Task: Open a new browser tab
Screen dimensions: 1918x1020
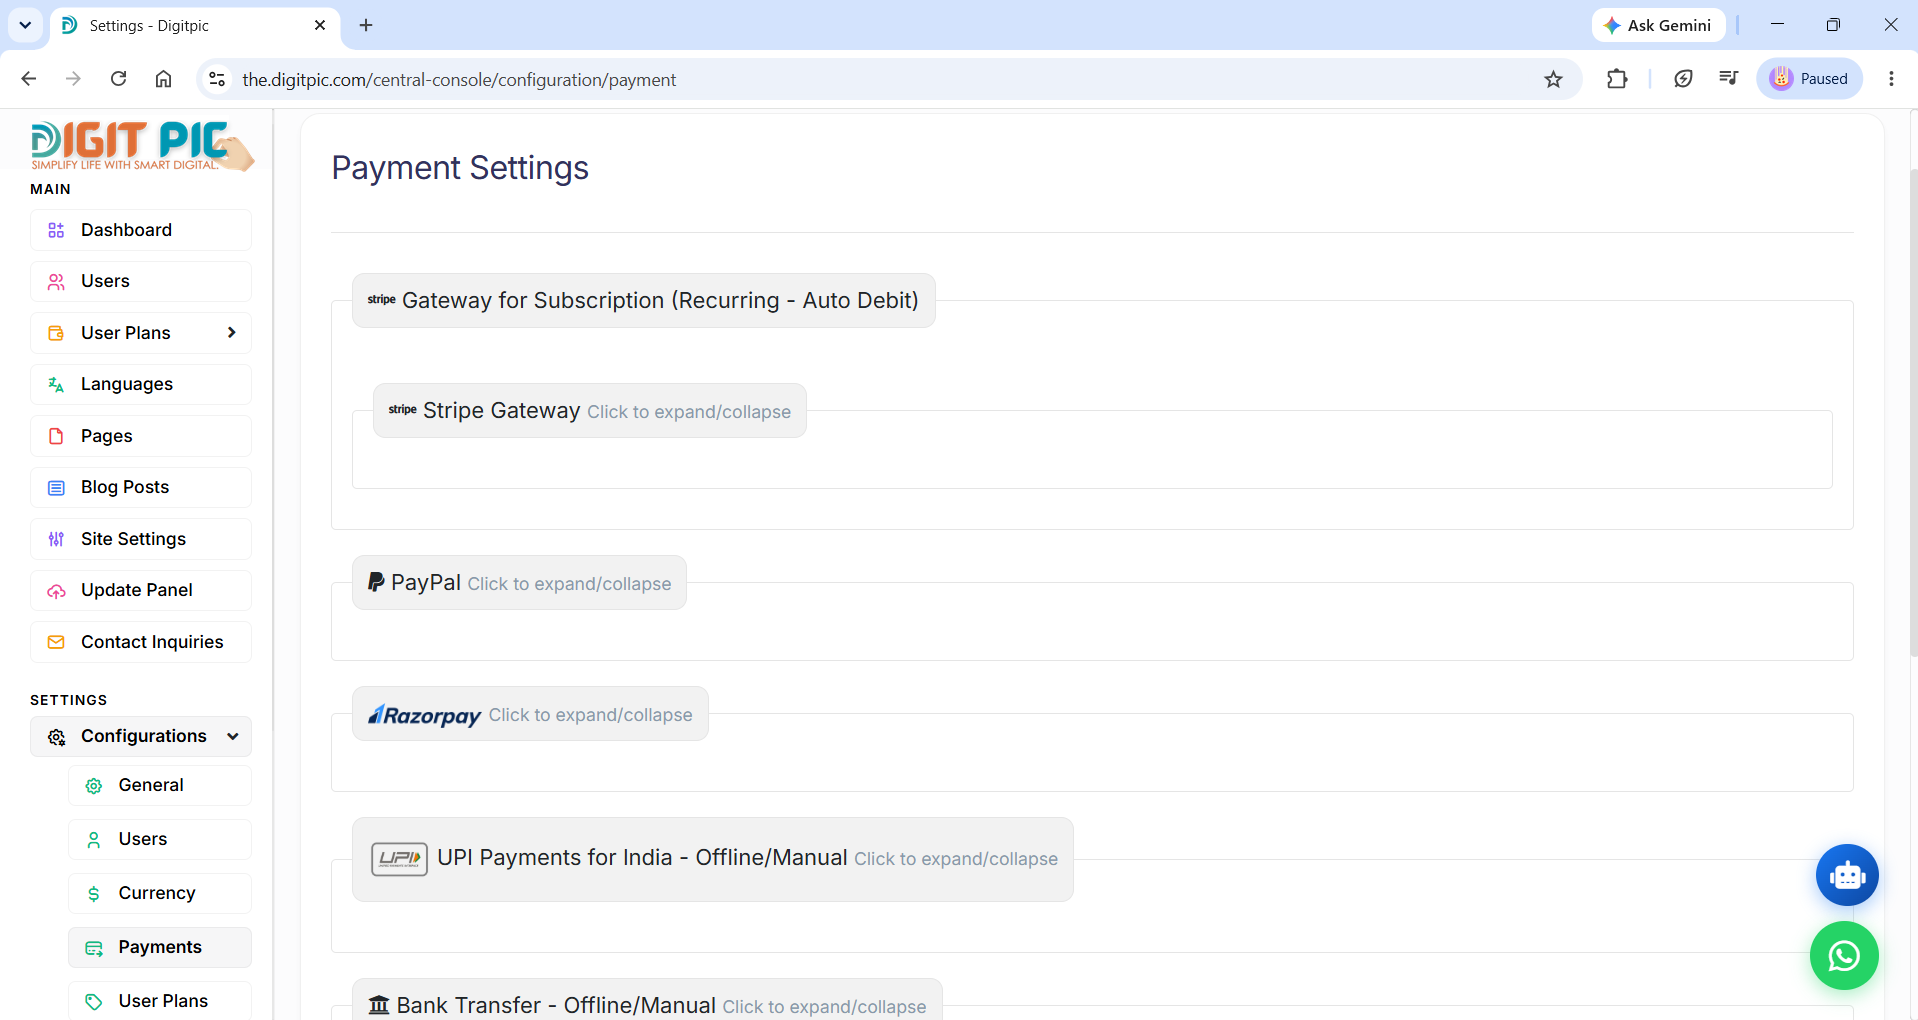Action: click(366, 25)
